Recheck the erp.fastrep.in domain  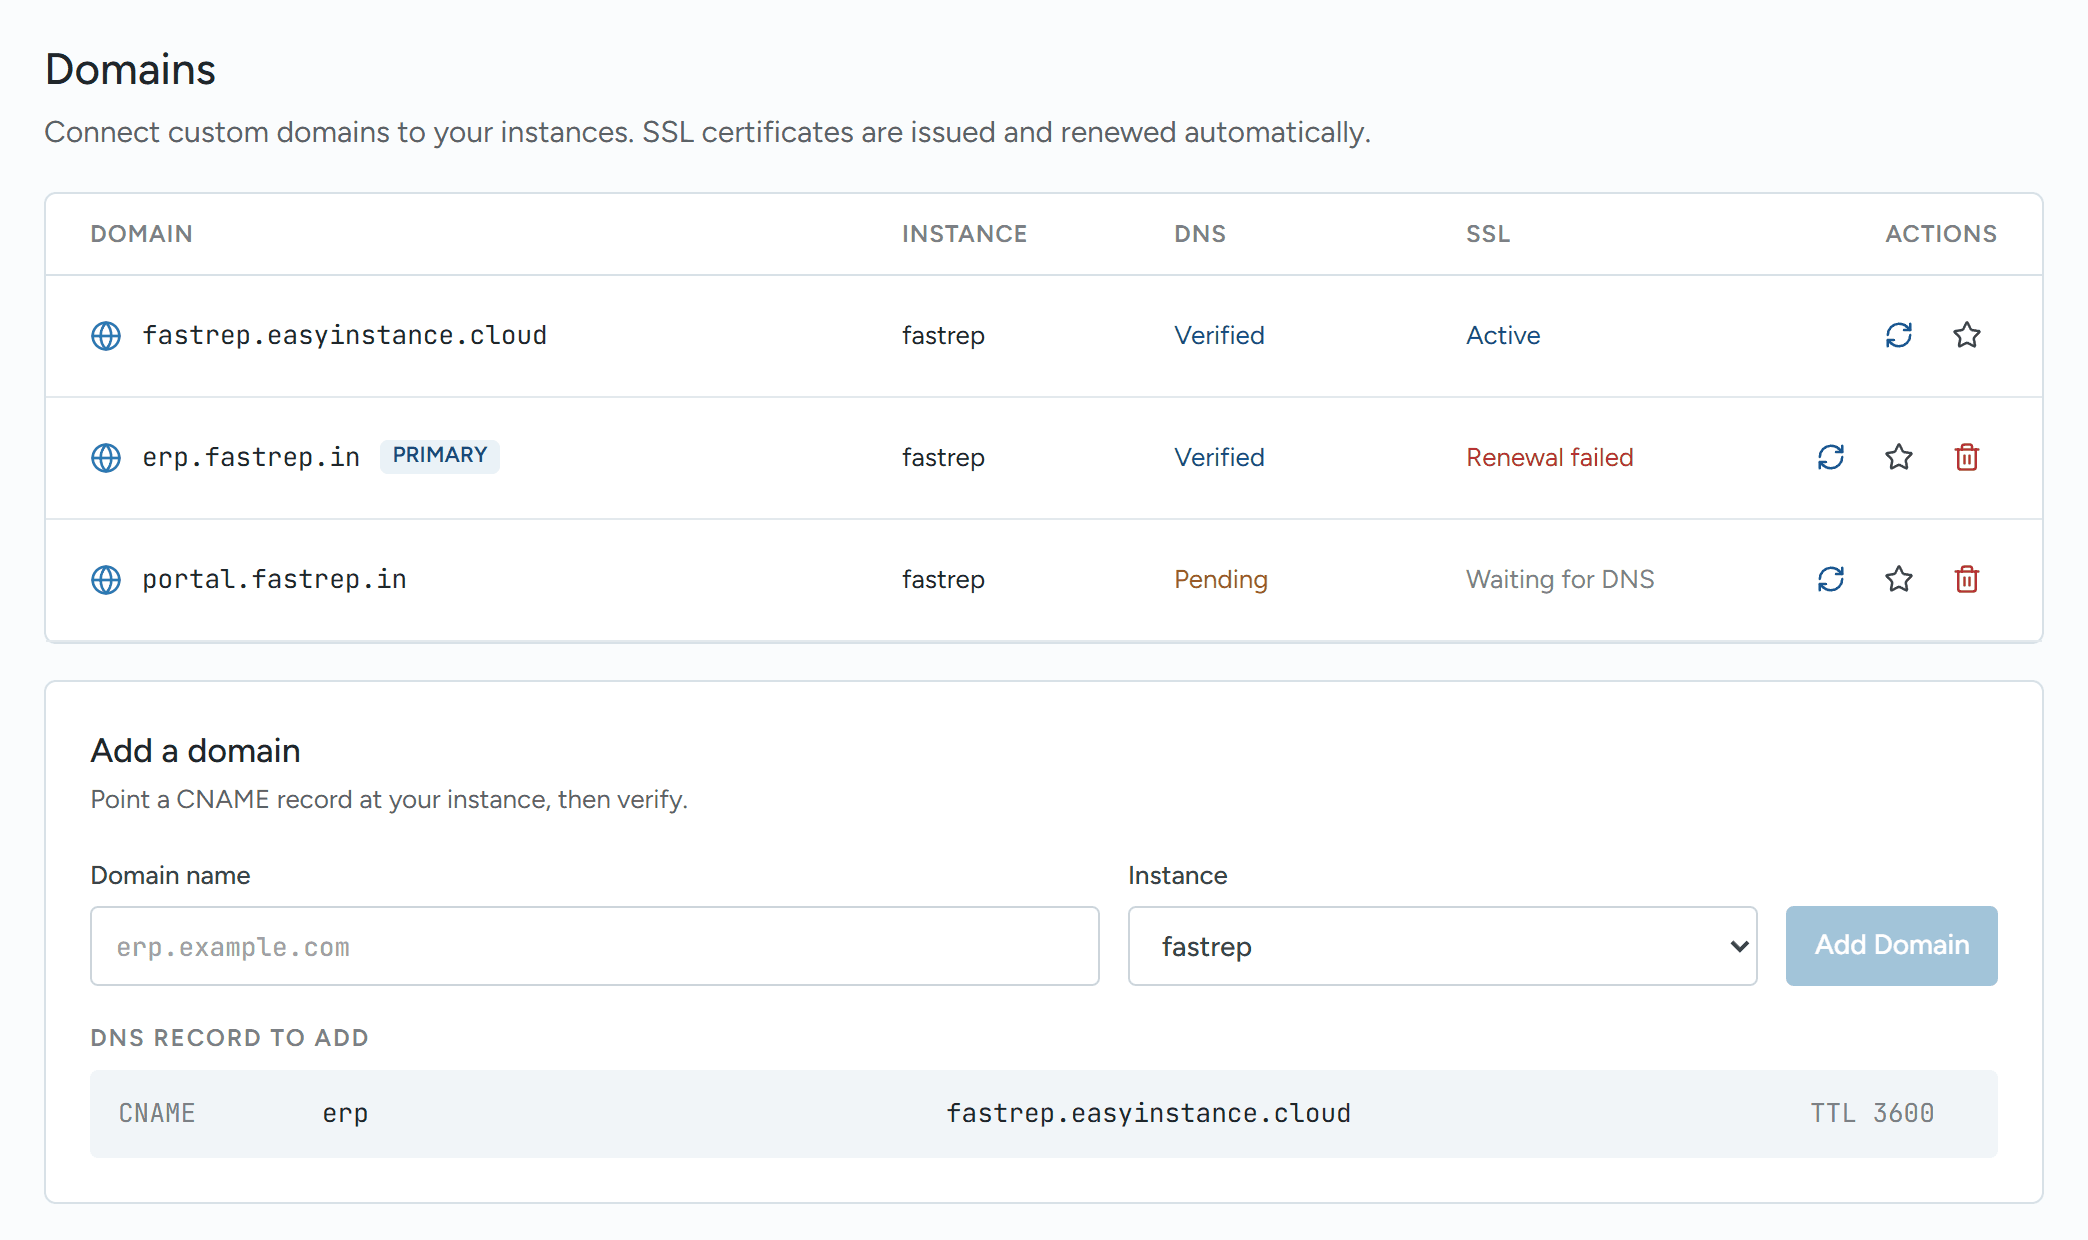[x=1830, y=457]
